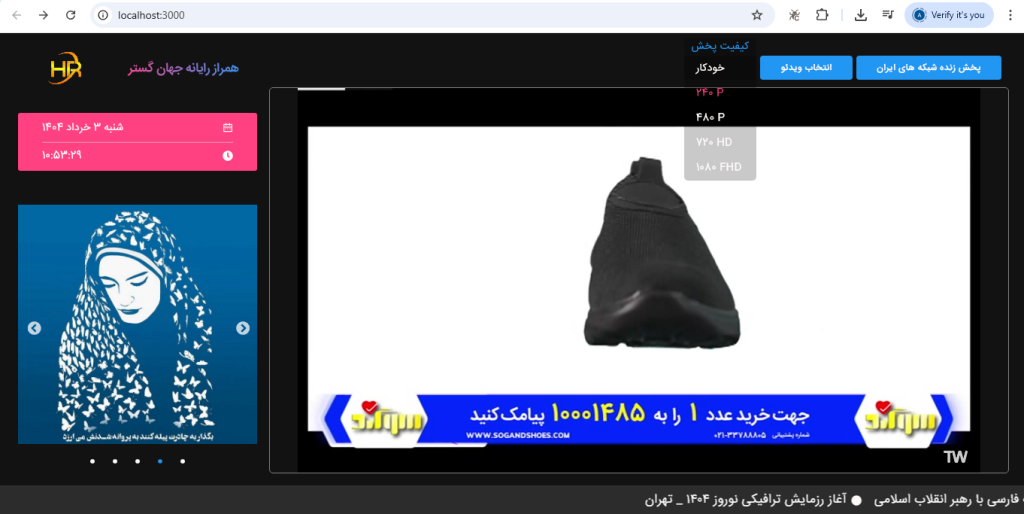This screenshot has width=1024, height=514.
Task: Click the localhost:3000 address field
Action: 431,15
